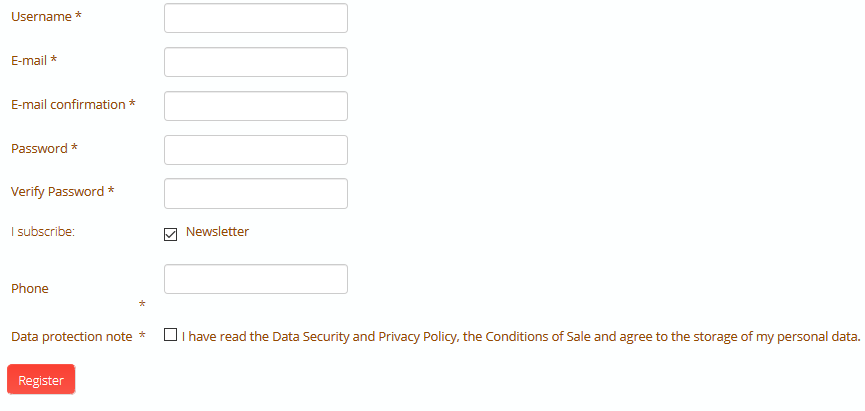Click the Phone label text
This screenshot has width=865, height=411.
(30, 289)
